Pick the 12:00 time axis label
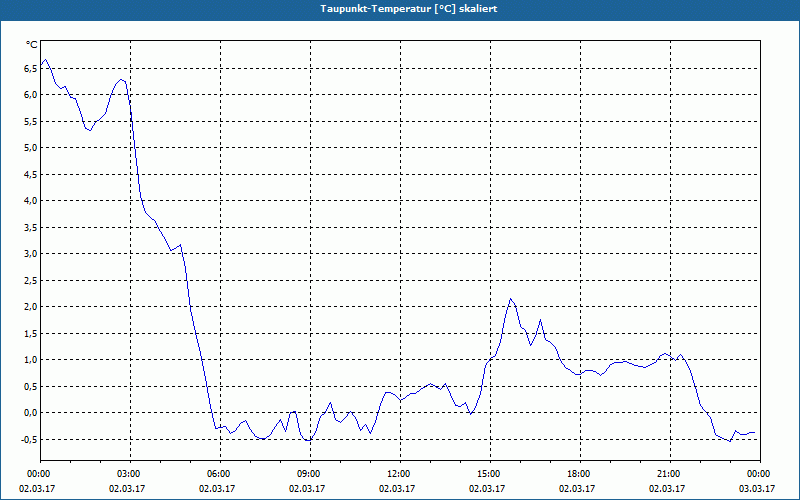 point(400,474)
